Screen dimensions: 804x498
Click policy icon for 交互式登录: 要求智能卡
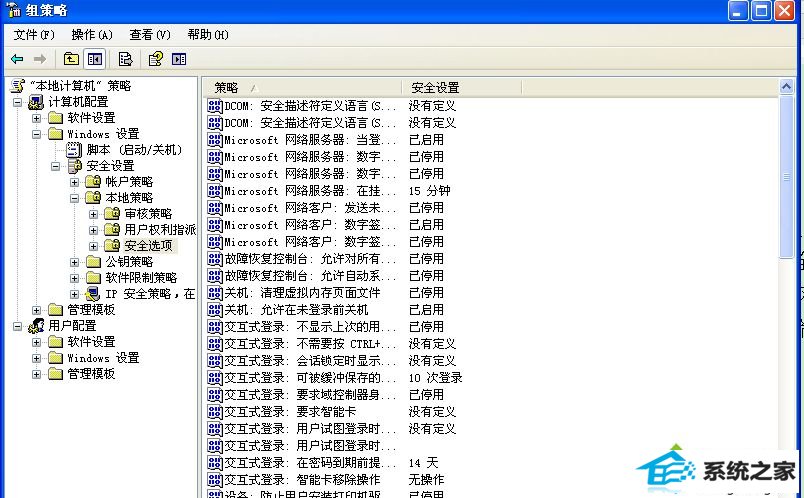coord(215,412)
